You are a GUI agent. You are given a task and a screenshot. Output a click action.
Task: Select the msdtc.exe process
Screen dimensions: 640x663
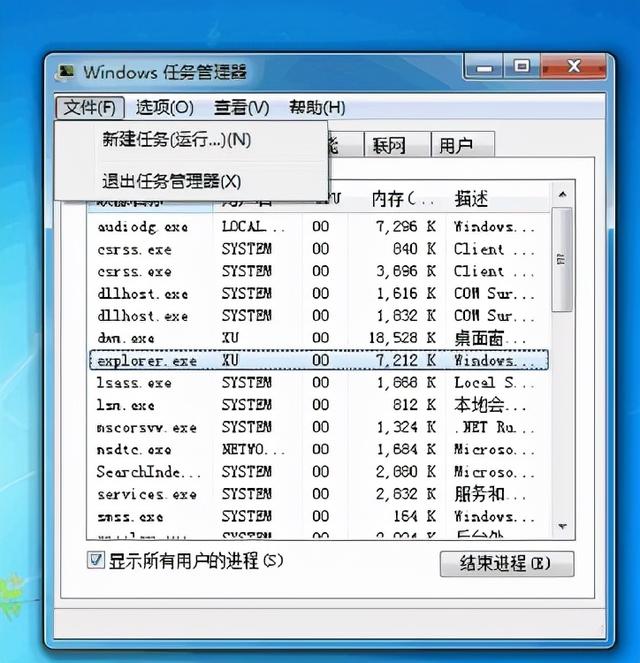pyautogui.click(x=319, y=449)
